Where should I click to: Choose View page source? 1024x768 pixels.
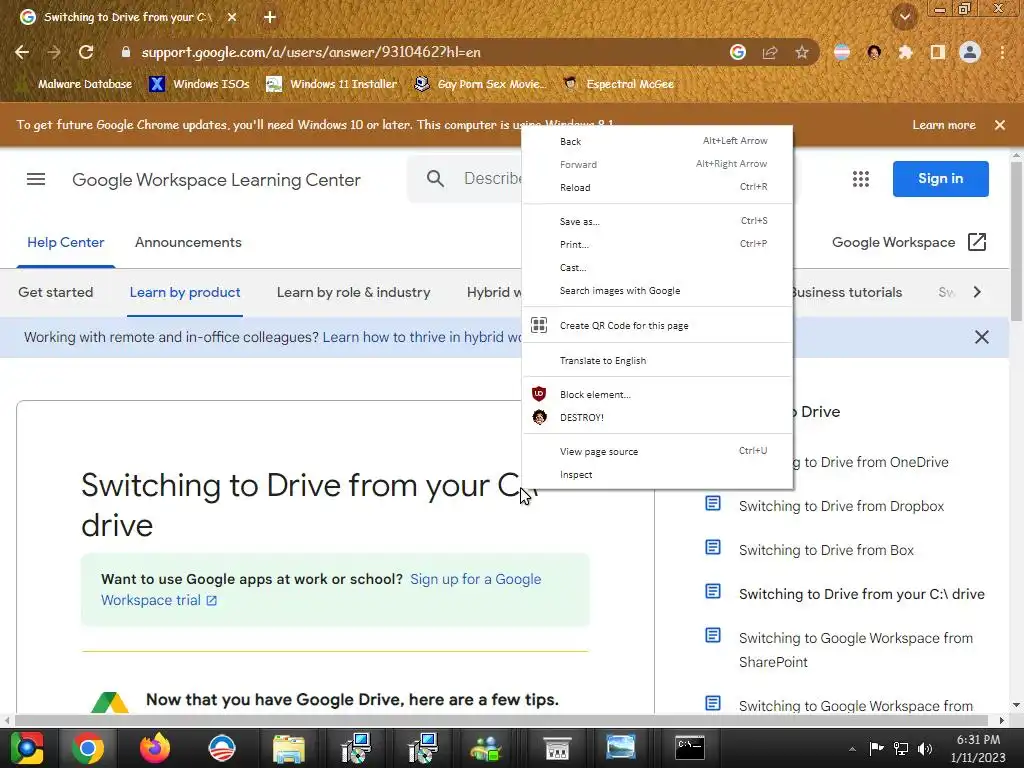tap(658, 451)
